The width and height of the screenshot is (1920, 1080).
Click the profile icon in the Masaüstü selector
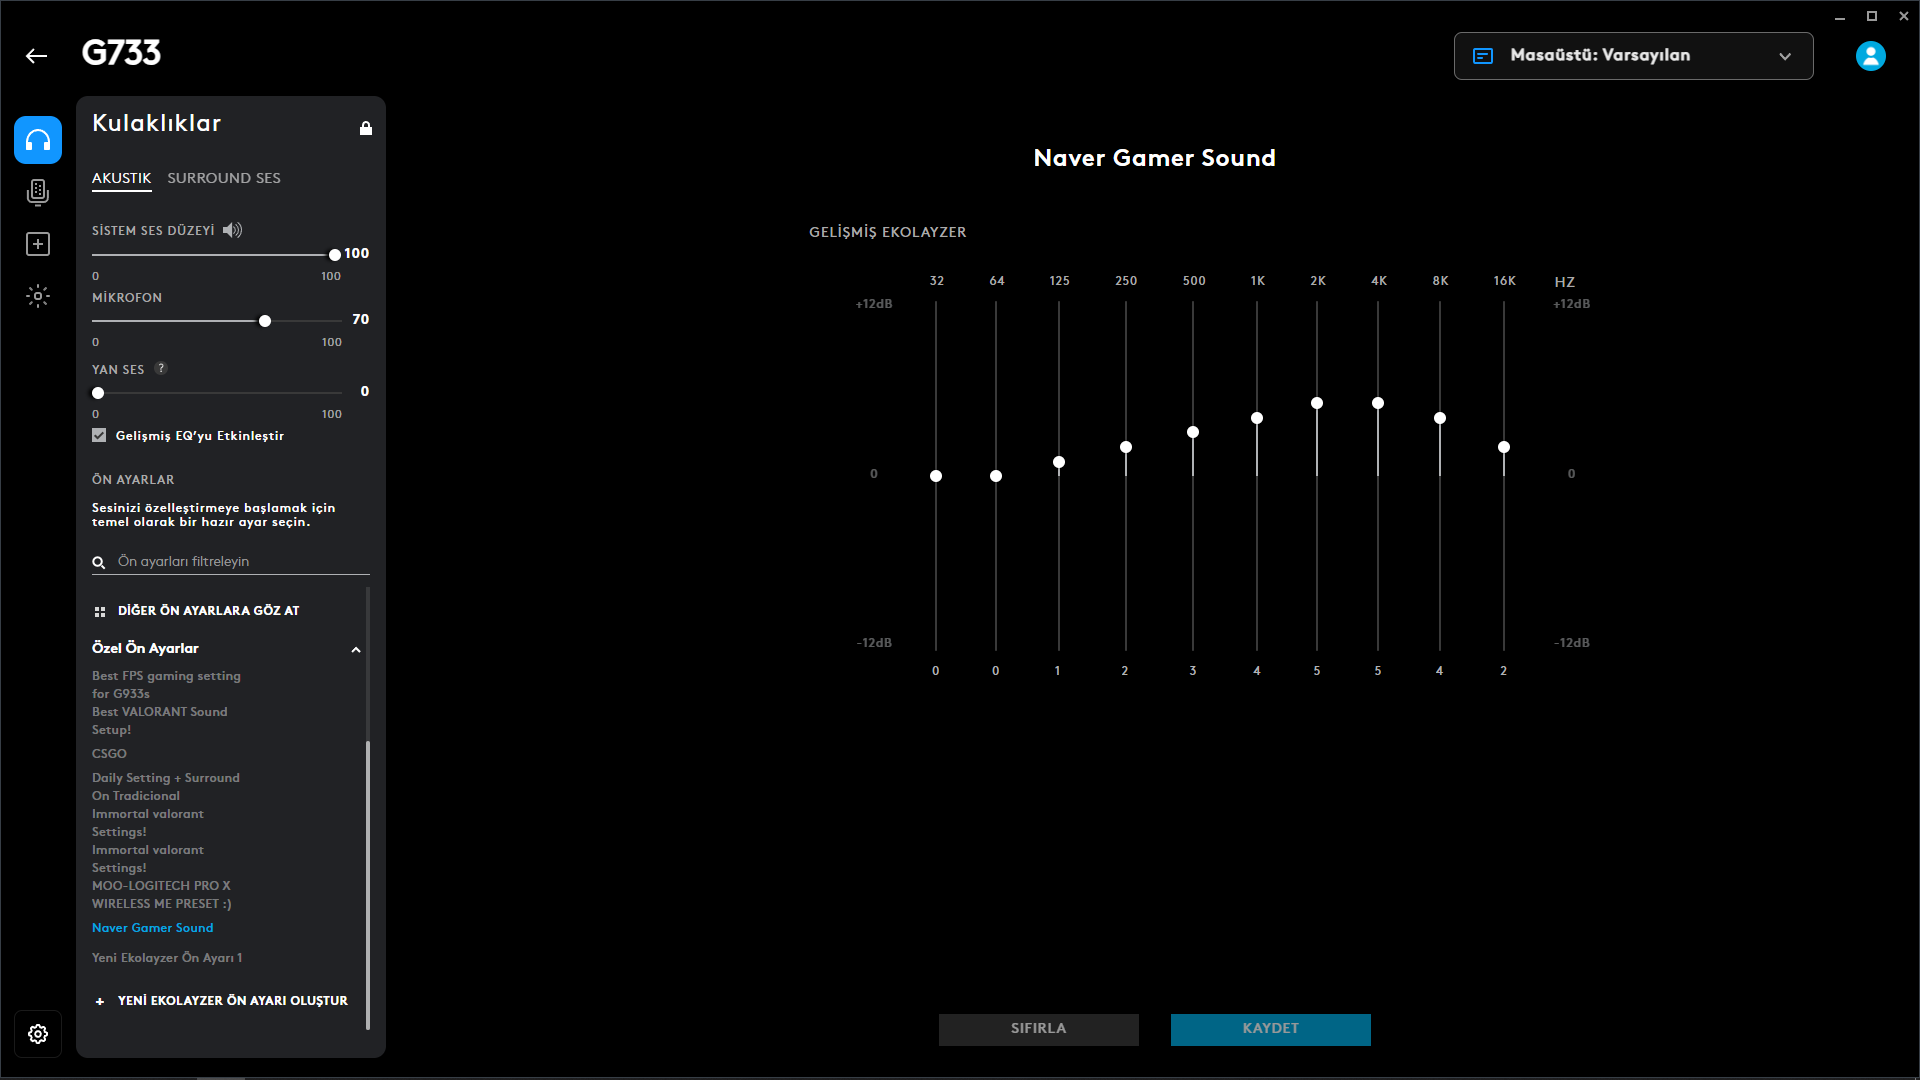[1483, 56]
